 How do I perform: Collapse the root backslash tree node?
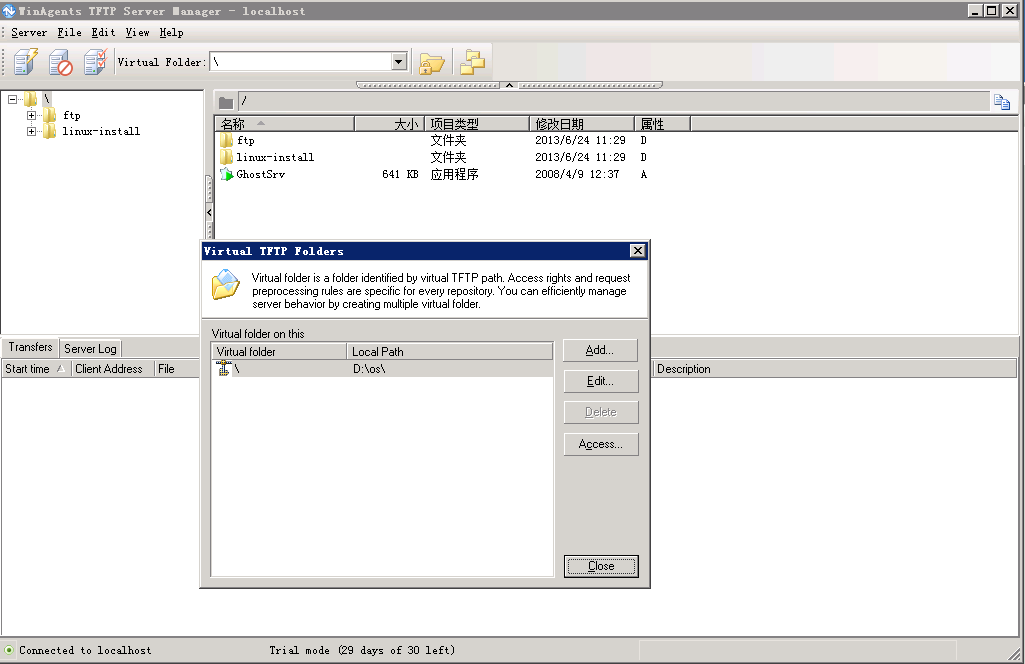click(x=13, y=99)
